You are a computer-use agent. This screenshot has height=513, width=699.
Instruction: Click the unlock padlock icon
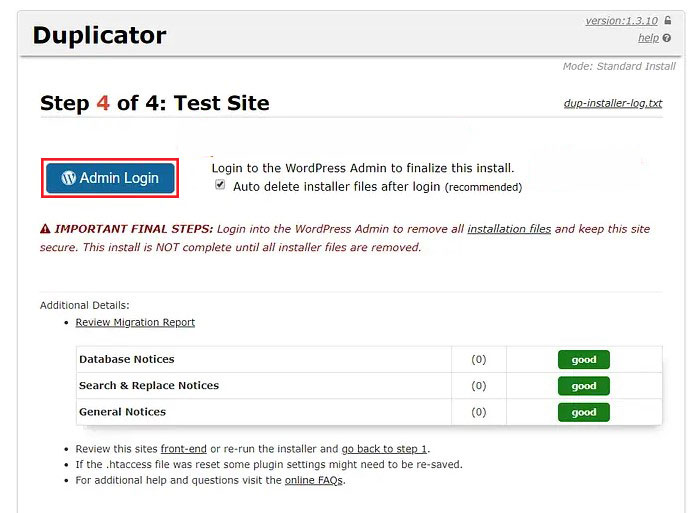coord(667,20)
